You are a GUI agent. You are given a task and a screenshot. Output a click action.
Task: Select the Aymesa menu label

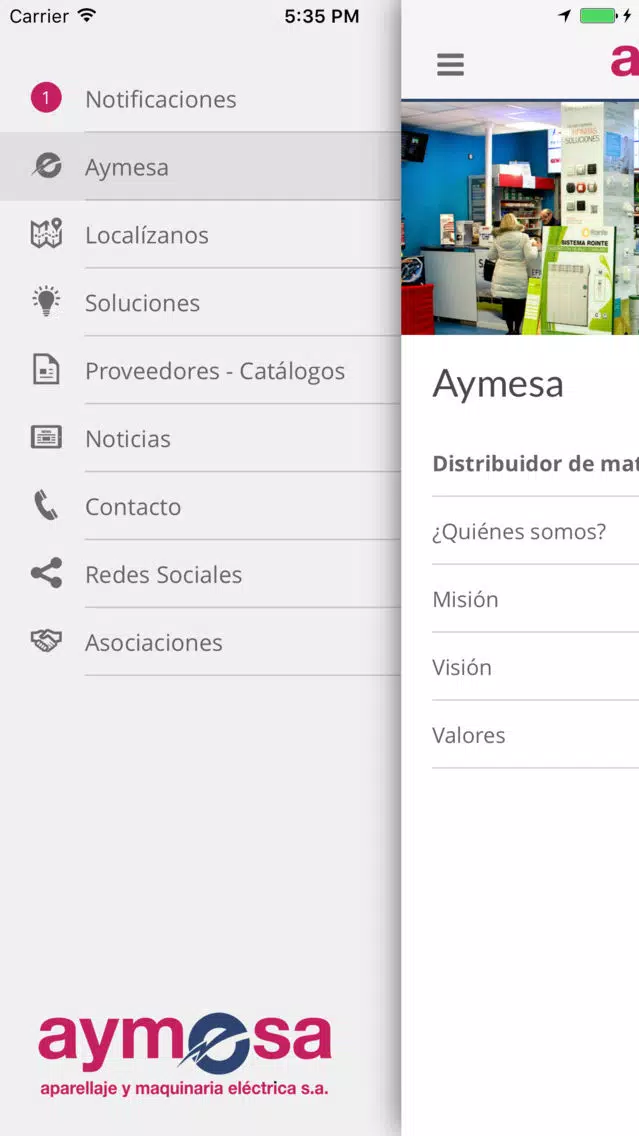(x=127, y=167)
